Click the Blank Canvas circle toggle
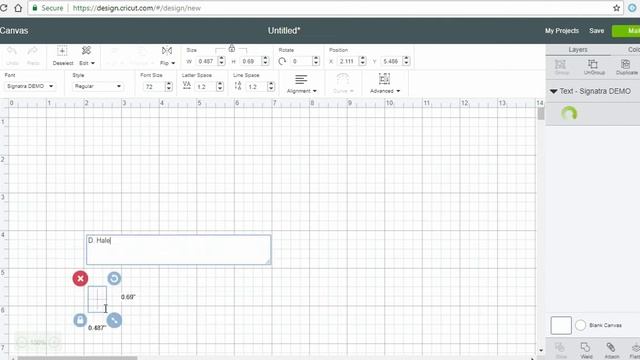Screen dimensions: 640x360 tap(580, 325)
